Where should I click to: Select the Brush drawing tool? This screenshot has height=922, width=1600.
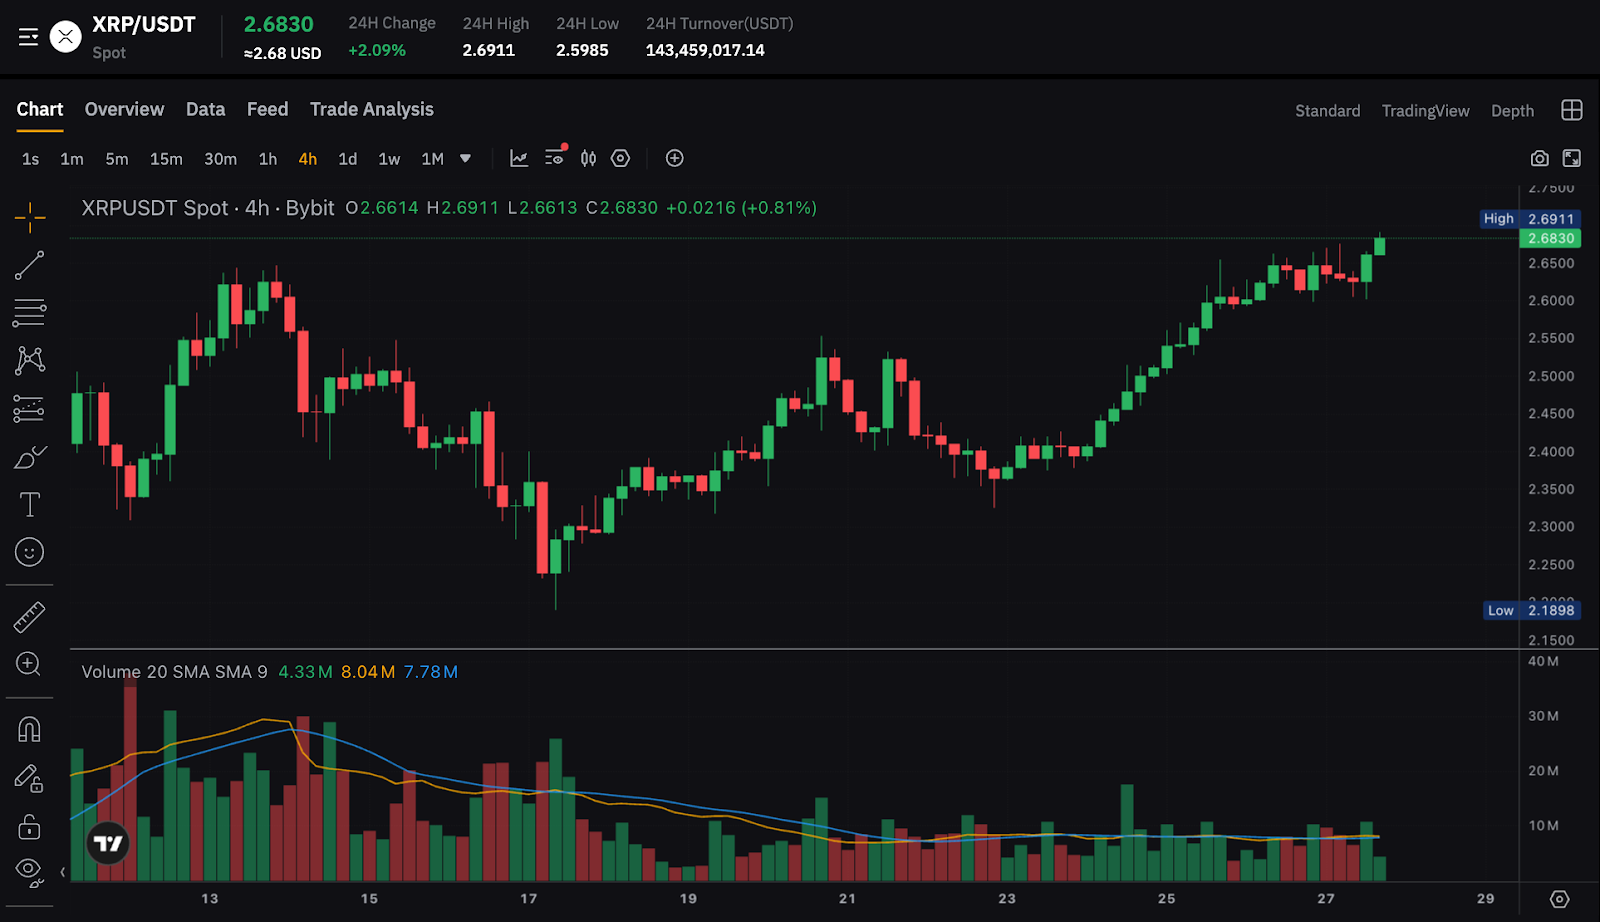[x=29, y=456]
